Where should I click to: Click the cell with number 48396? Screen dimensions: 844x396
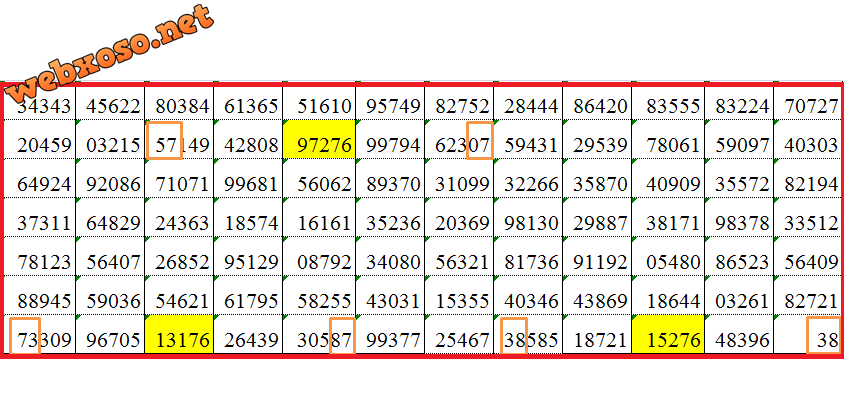[x=739, y=334]
